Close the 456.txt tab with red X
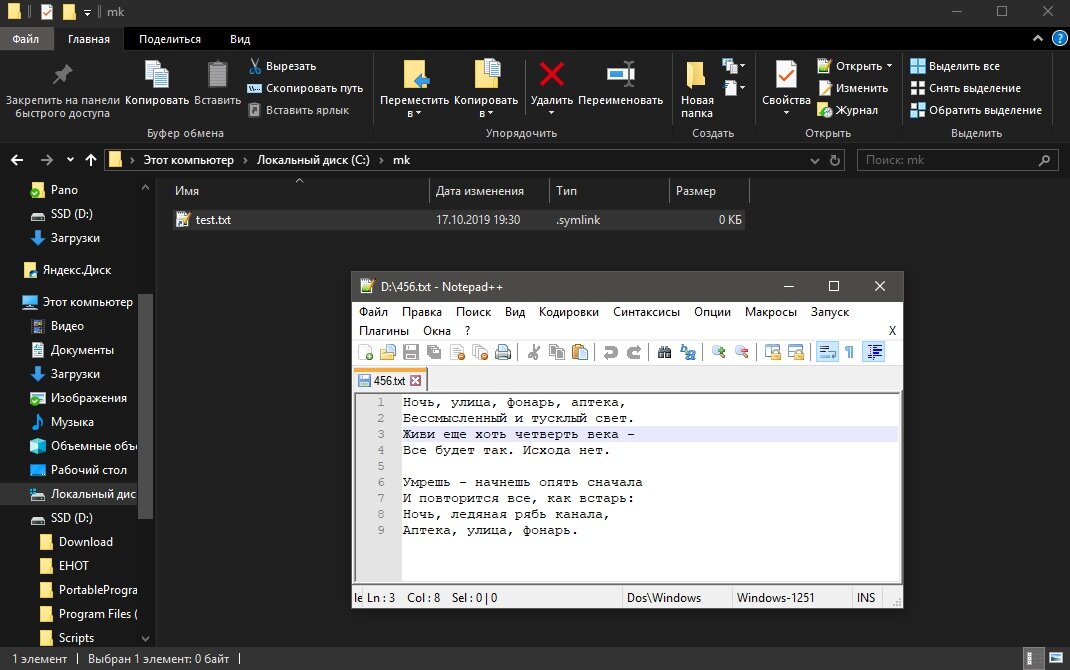The width and height of the screenshot is (1070, 670). [x=416, y=381]
